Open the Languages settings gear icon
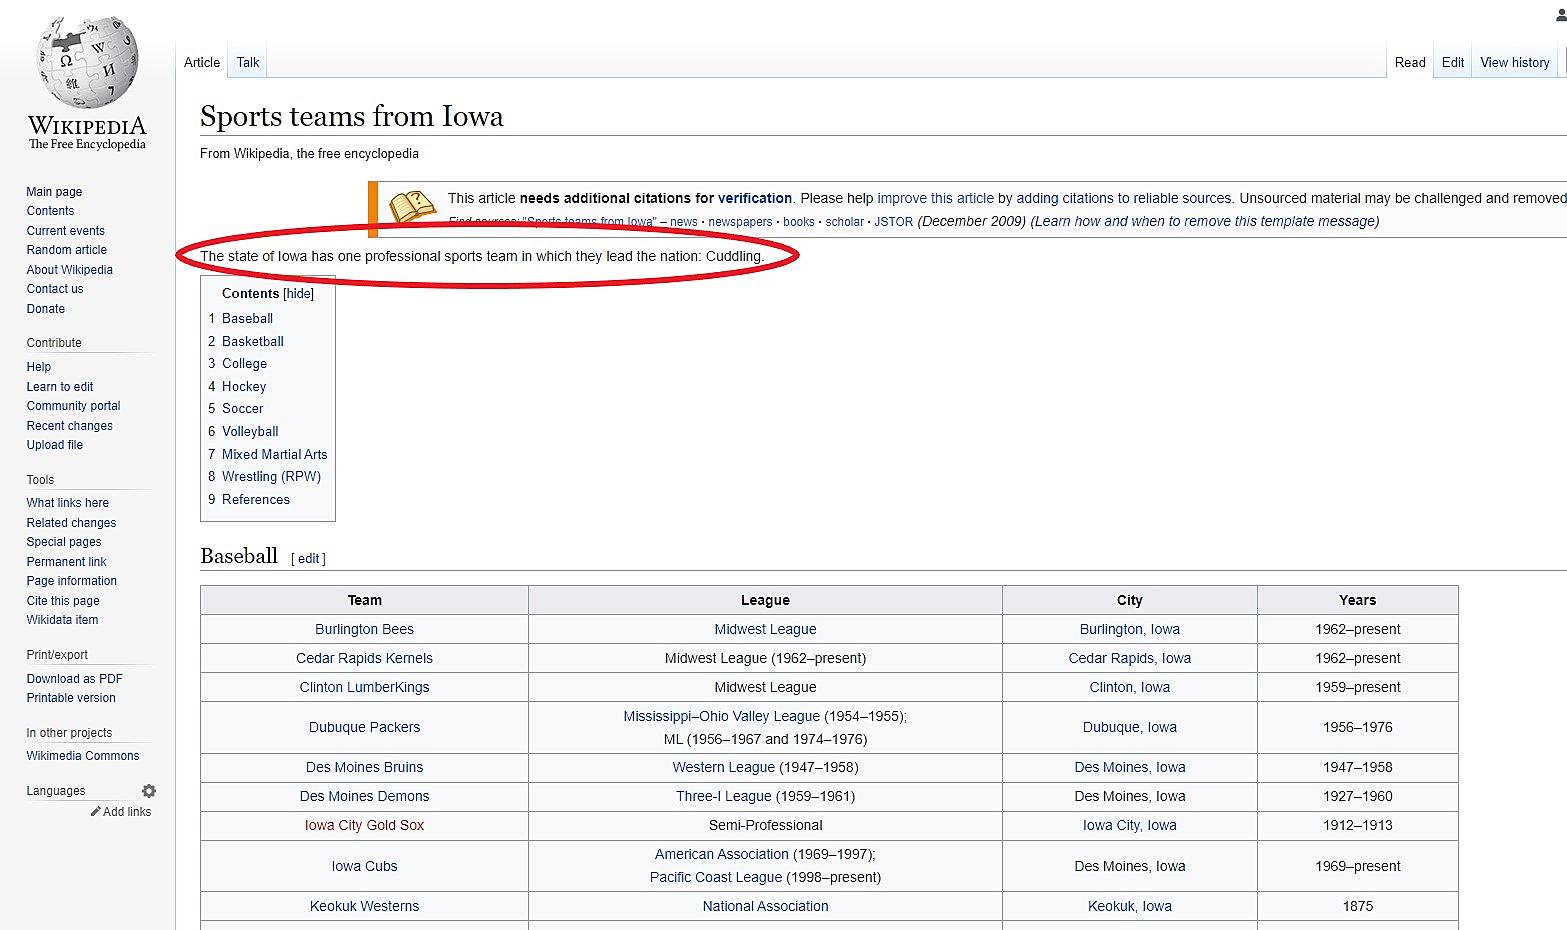Screen dimensions: 1567x930 click(149, 791)
